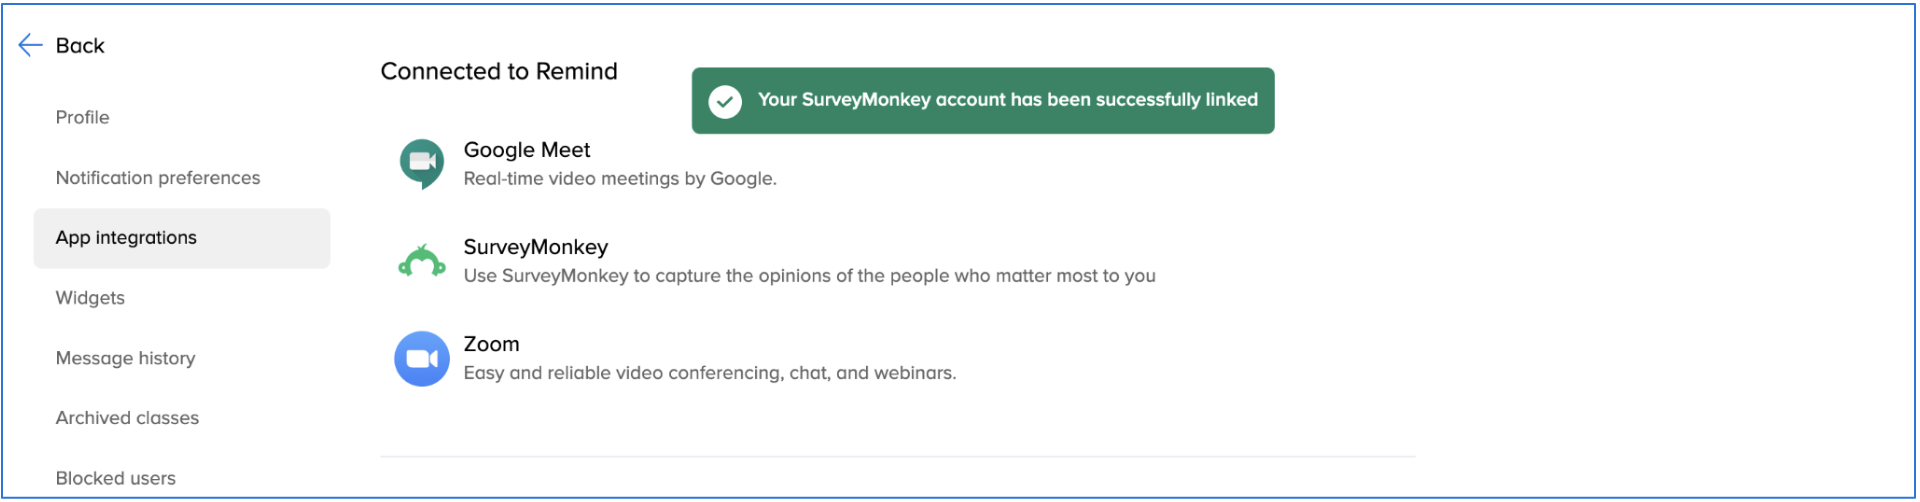This screenshot has height=502, width=1920.
Task: Click the Zoom description text
Action: [x=710, y=373]
